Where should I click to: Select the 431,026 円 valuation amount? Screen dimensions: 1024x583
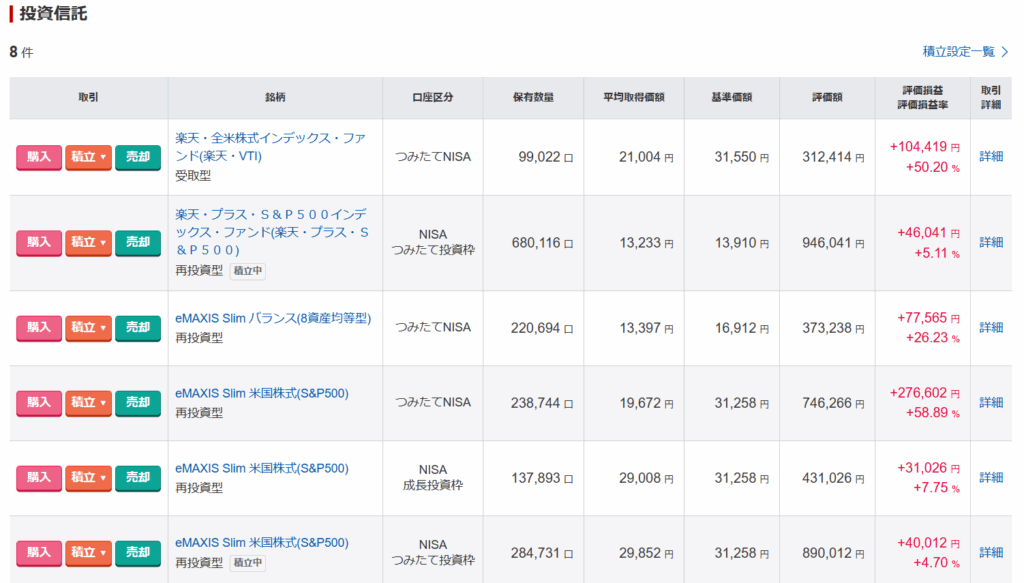(833, 478)
